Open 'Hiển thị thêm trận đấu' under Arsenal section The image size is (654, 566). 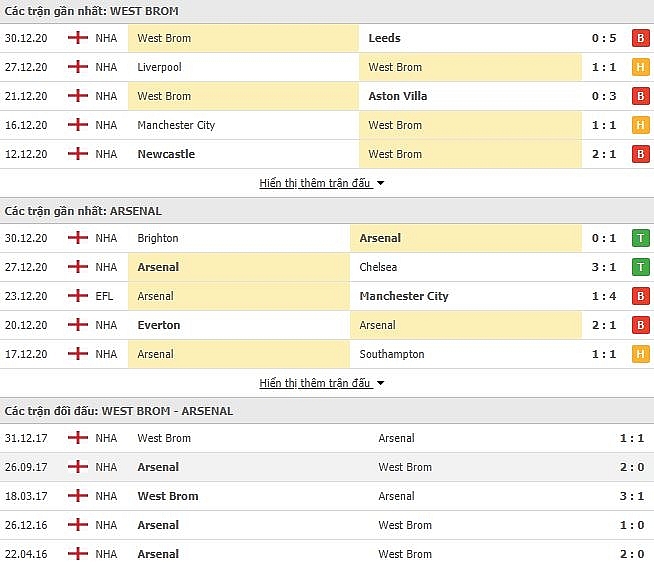[x=315, y=383]
